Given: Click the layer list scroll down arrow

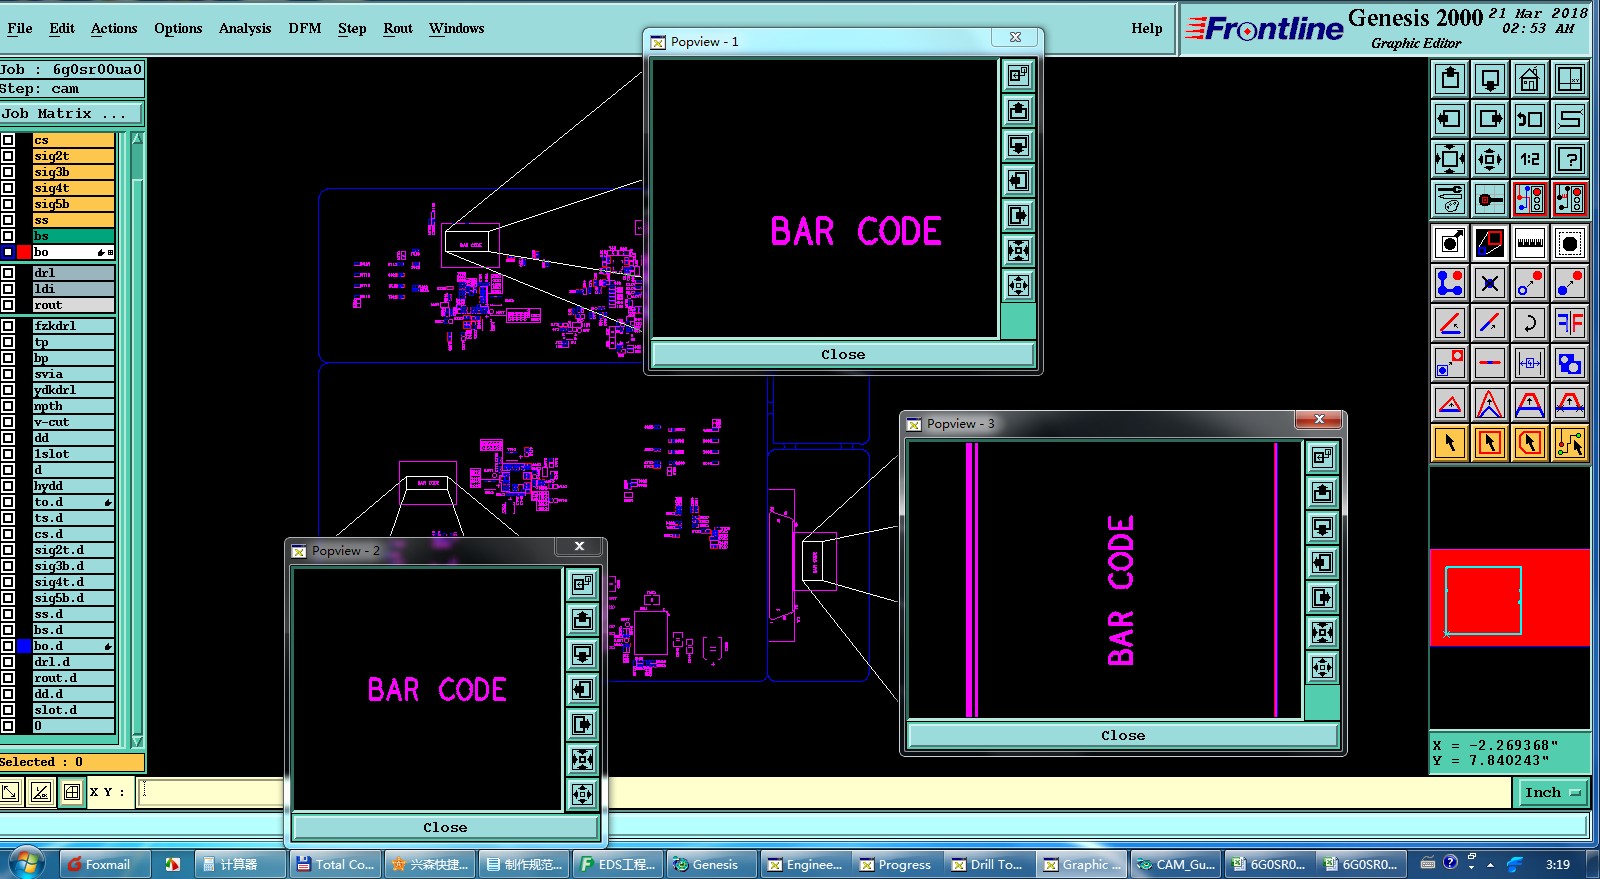Looking at the screenshot, I should pos(137,741).
